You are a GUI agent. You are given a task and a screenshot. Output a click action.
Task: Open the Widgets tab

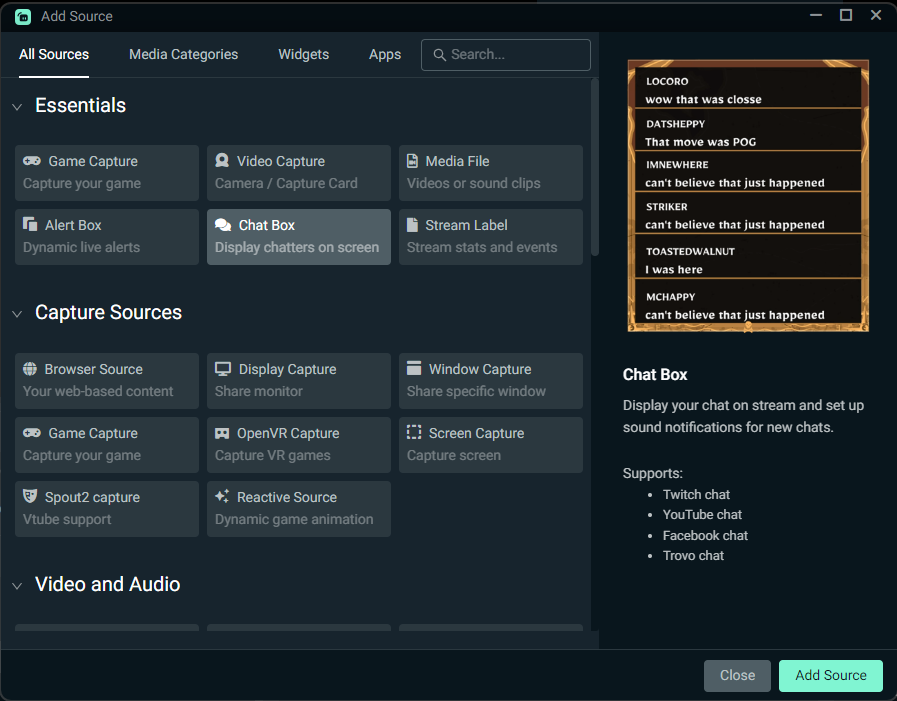tap(303, 55)
